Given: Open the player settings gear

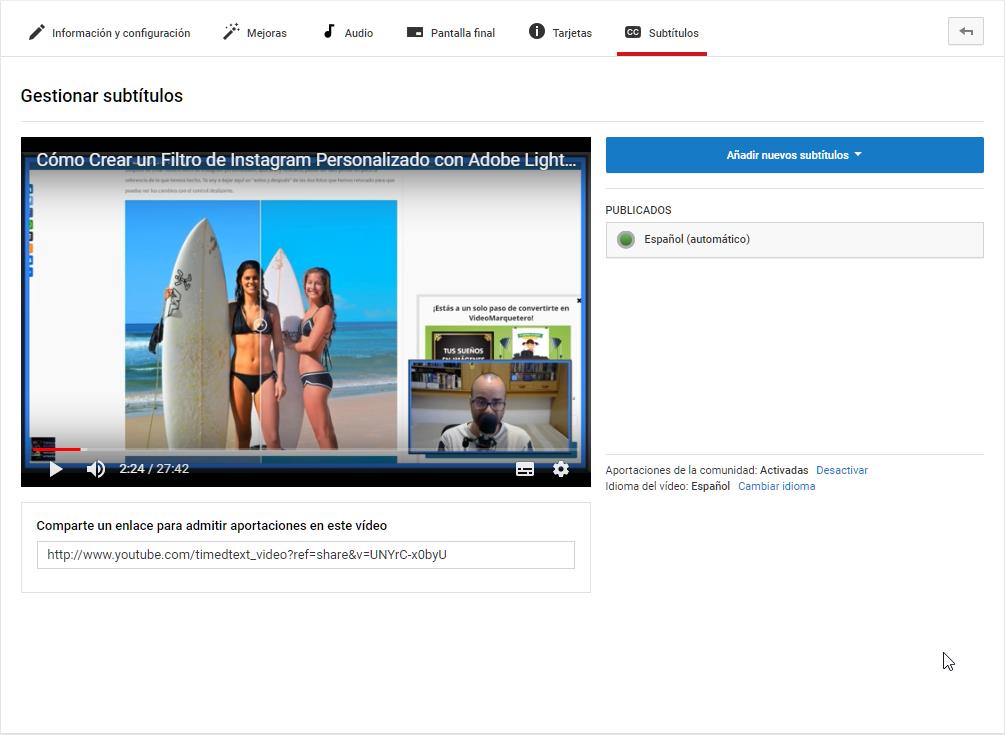Looking at the screenshot, I should coord(561,469).
